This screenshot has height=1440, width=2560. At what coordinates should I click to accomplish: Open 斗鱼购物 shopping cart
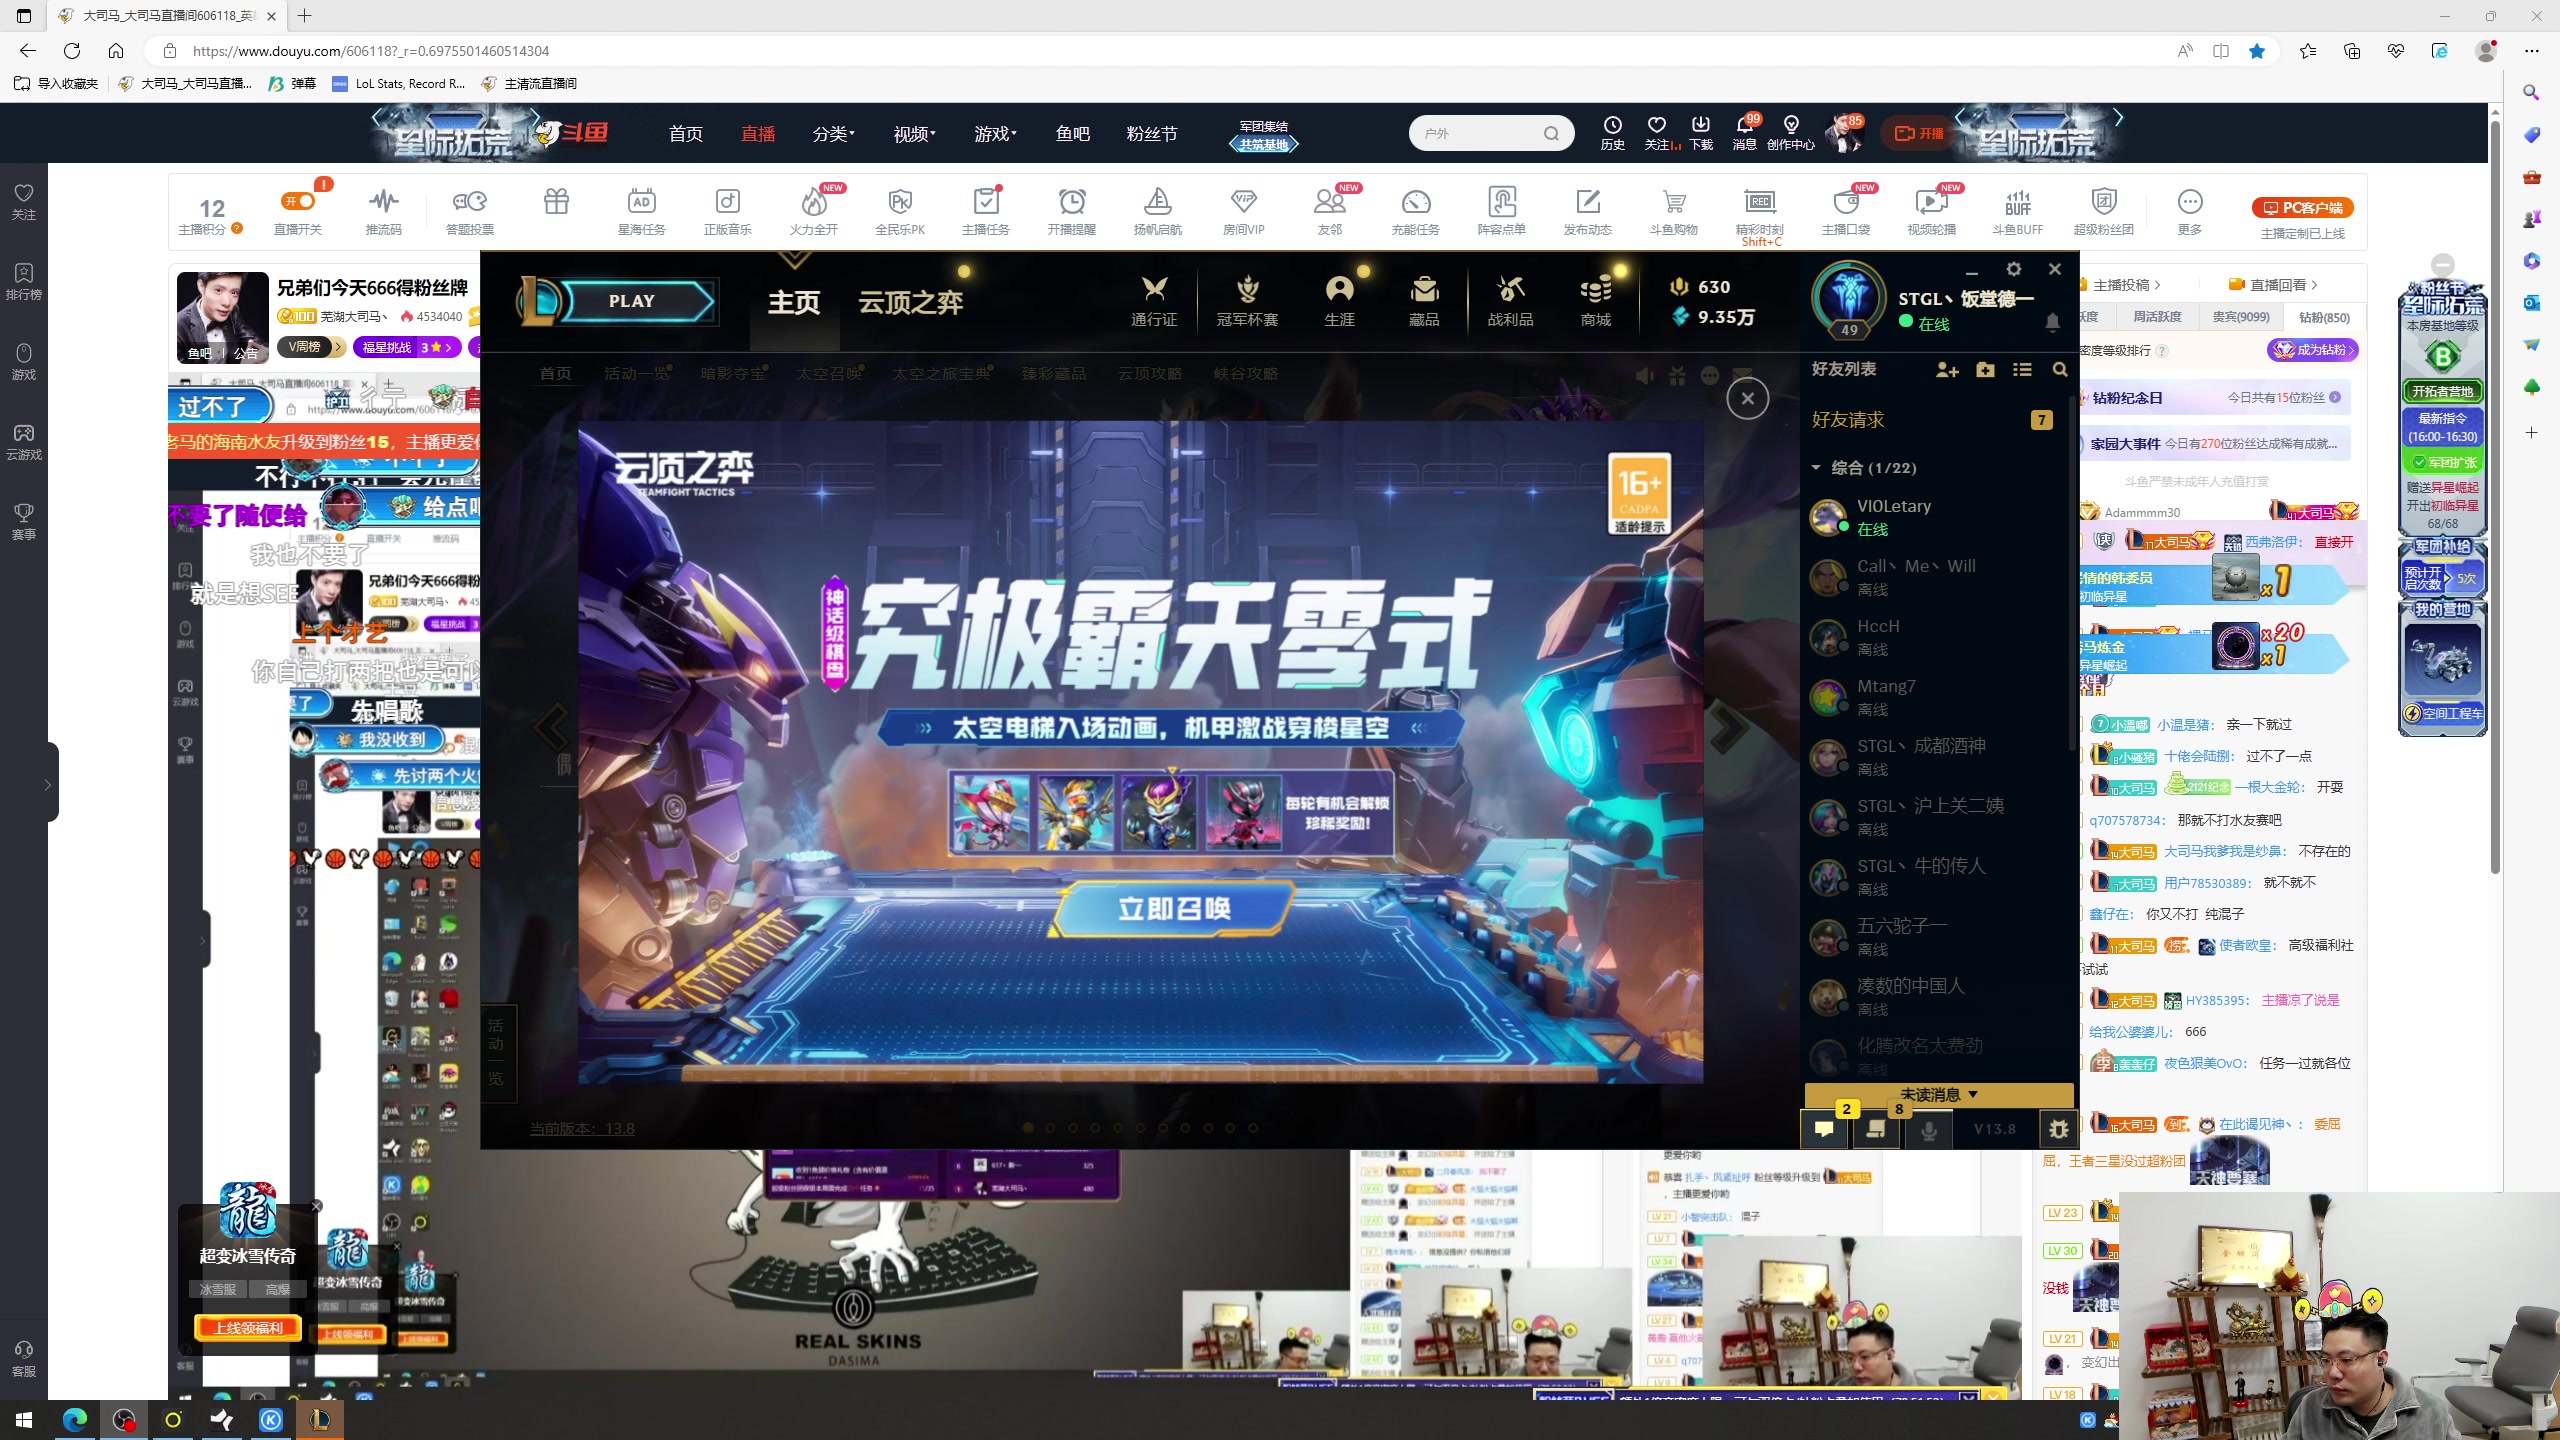(x=1674, y=212)
